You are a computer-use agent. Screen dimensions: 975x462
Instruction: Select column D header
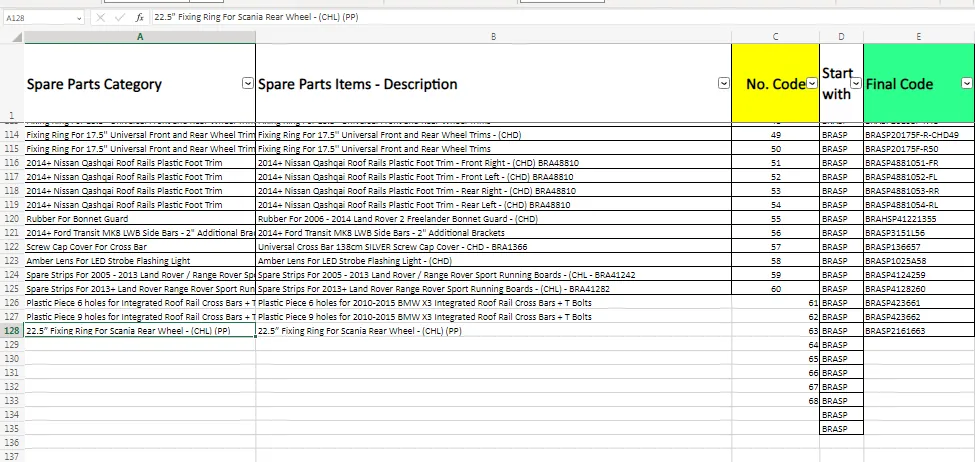click(841, 37)
